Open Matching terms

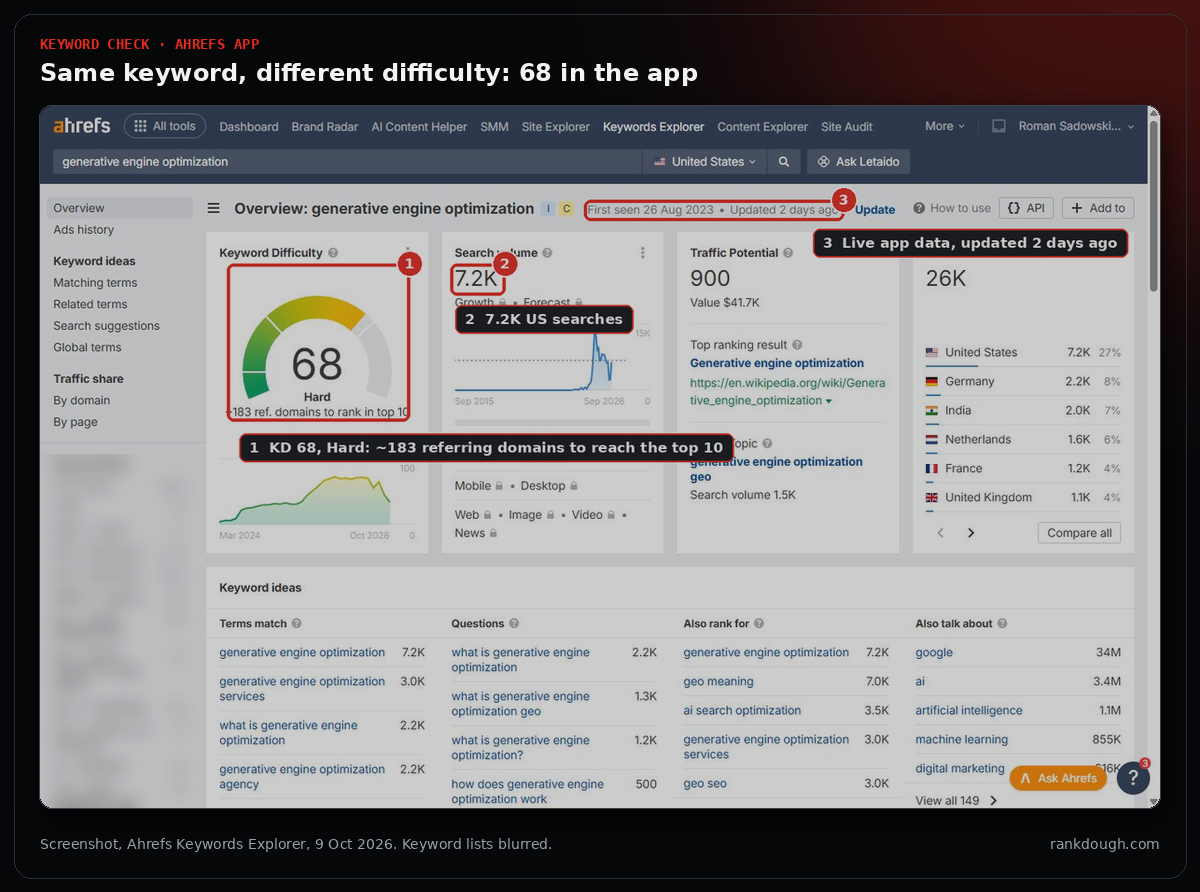click(95, 283)
